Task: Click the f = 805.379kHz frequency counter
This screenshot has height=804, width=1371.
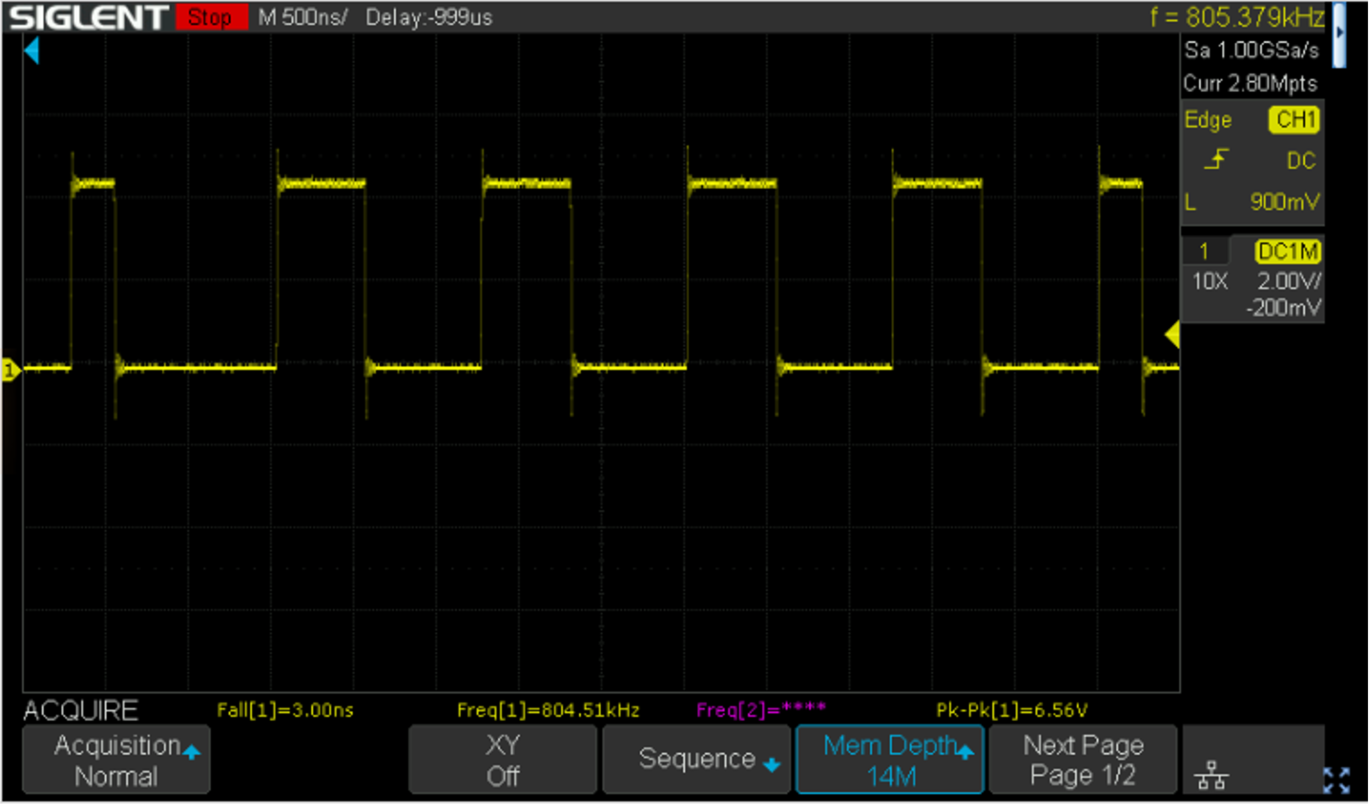Action: tap(1237, 17)
